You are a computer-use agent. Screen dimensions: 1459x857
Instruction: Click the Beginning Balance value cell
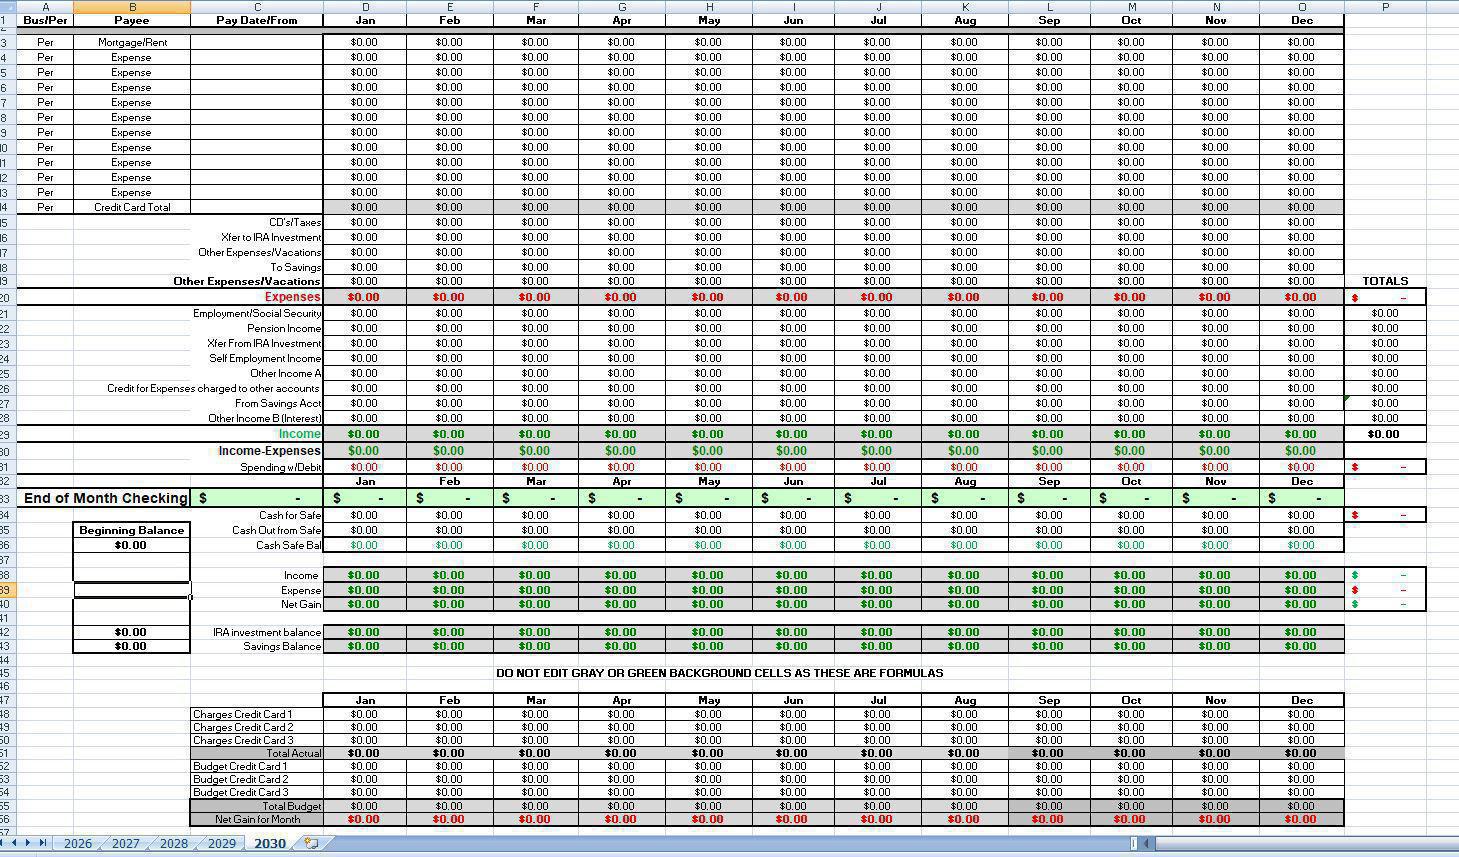click(x=131, y=545)
